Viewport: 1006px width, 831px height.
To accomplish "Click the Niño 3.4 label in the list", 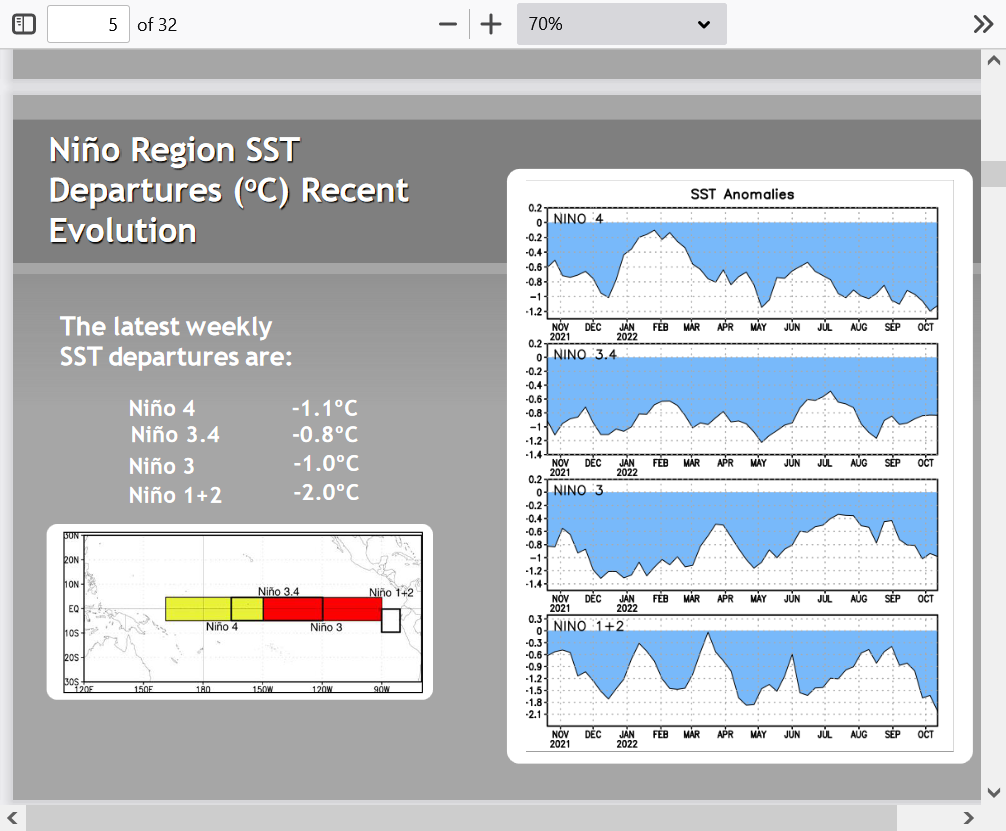I will tap(175, 435).
